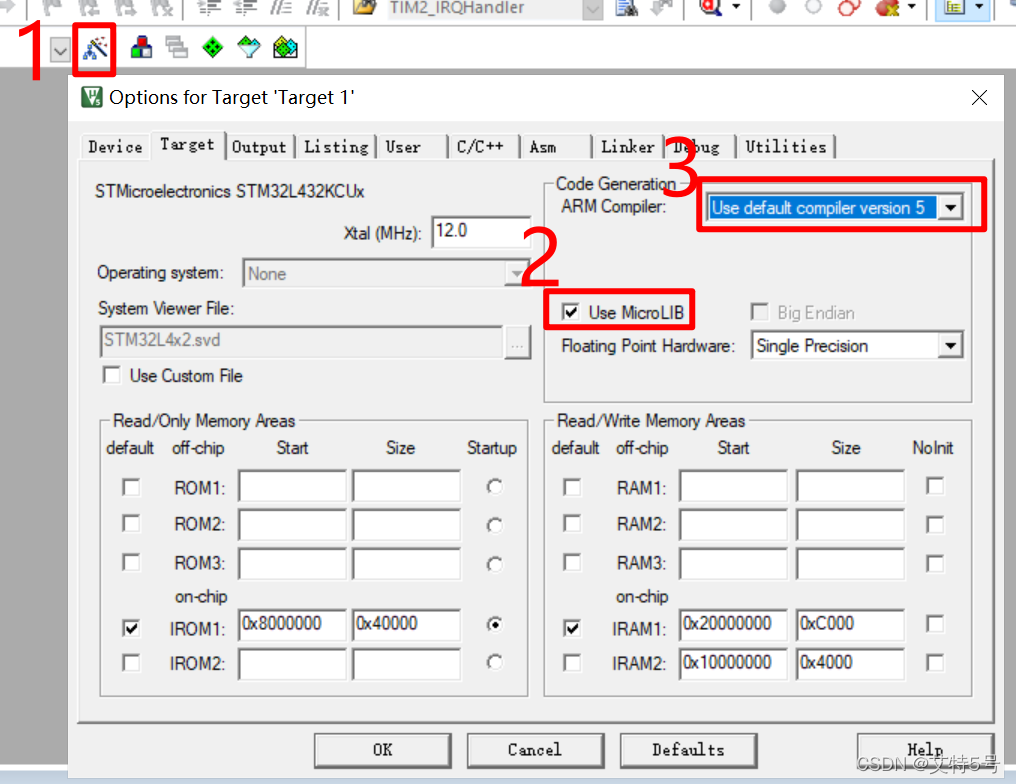Uncheck the IRAM1 default checkbox
The height and width of the screenshot is (784, 1016).
(x=572, y=628)
